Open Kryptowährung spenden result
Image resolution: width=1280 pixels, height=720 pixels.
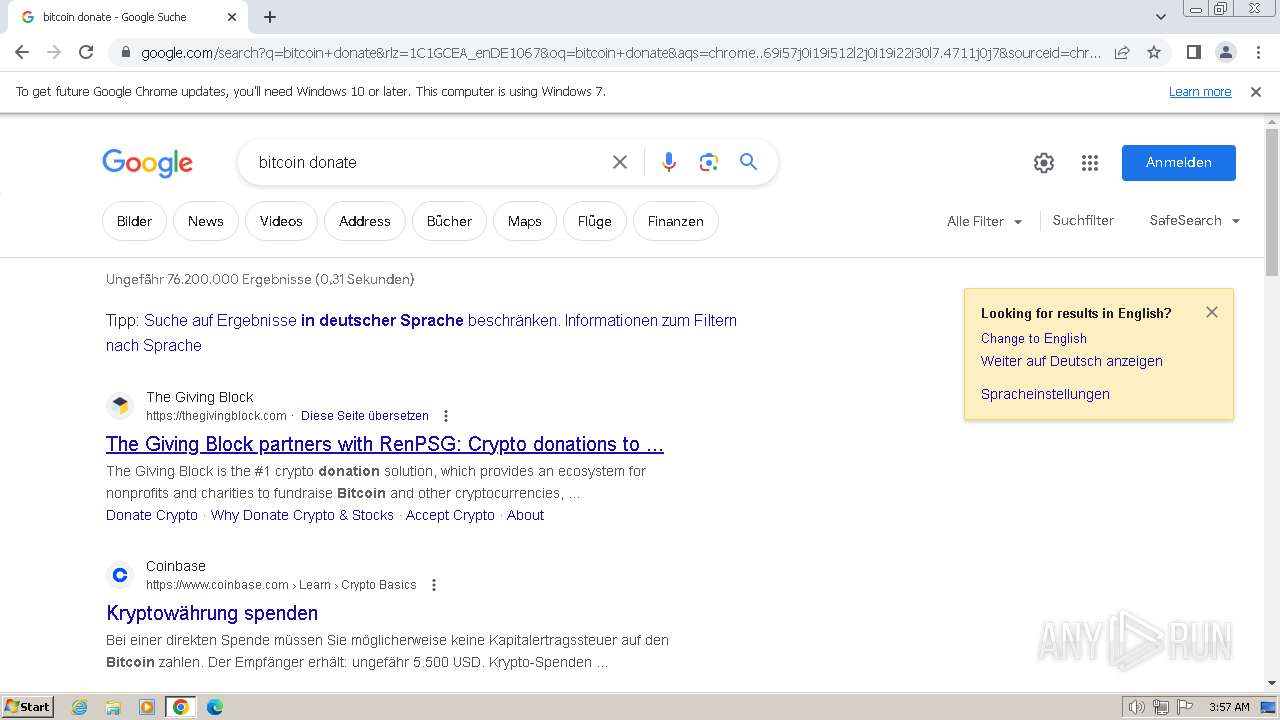(212, 613)
